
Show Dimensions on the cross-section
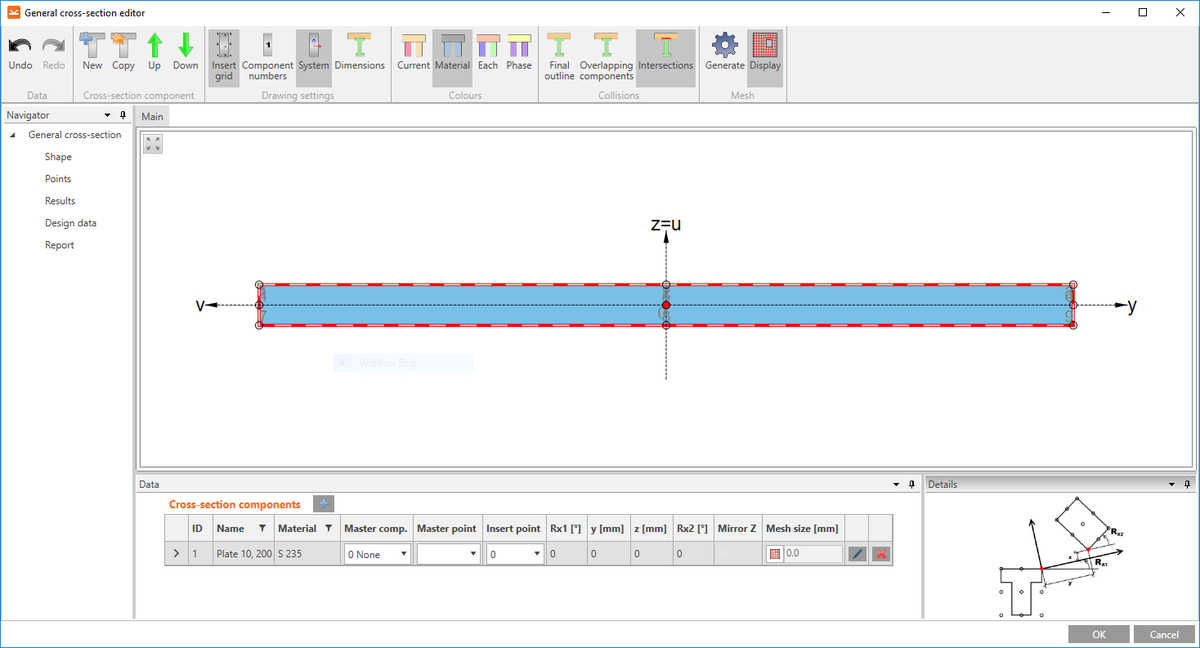coord(359,55)
